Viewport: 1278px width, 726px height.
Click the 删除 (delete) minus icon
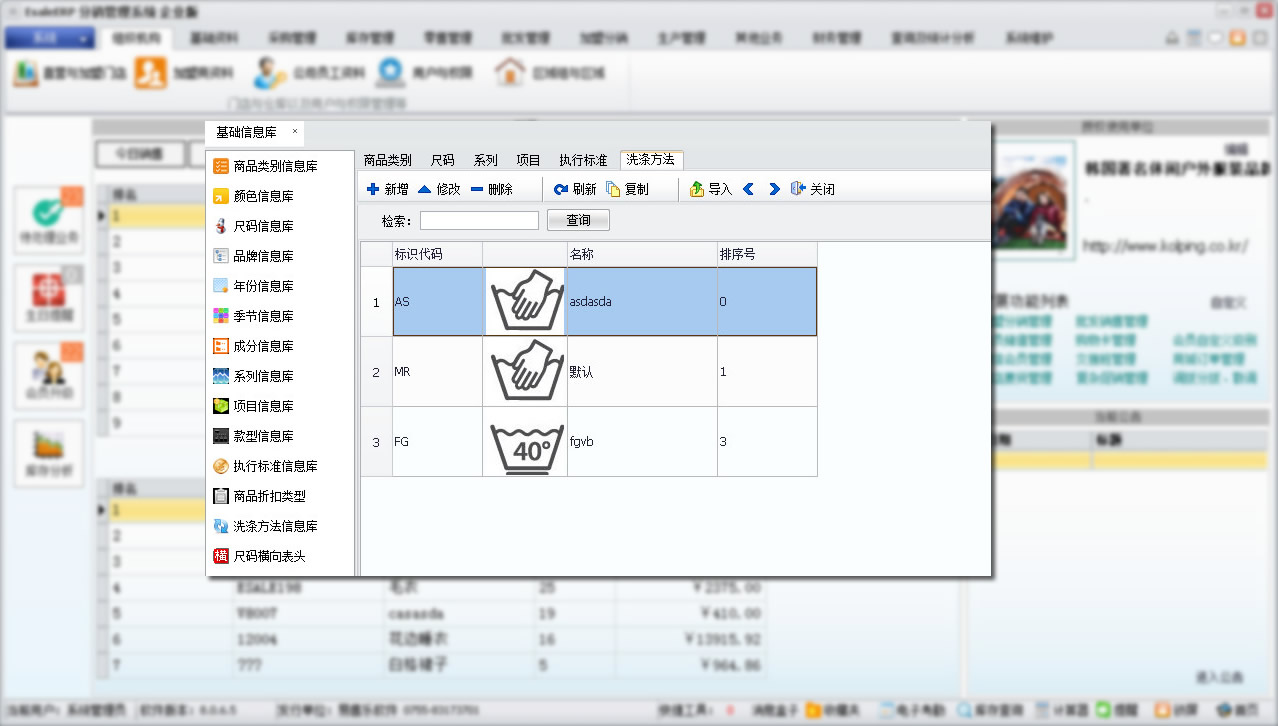click(477, 189)
